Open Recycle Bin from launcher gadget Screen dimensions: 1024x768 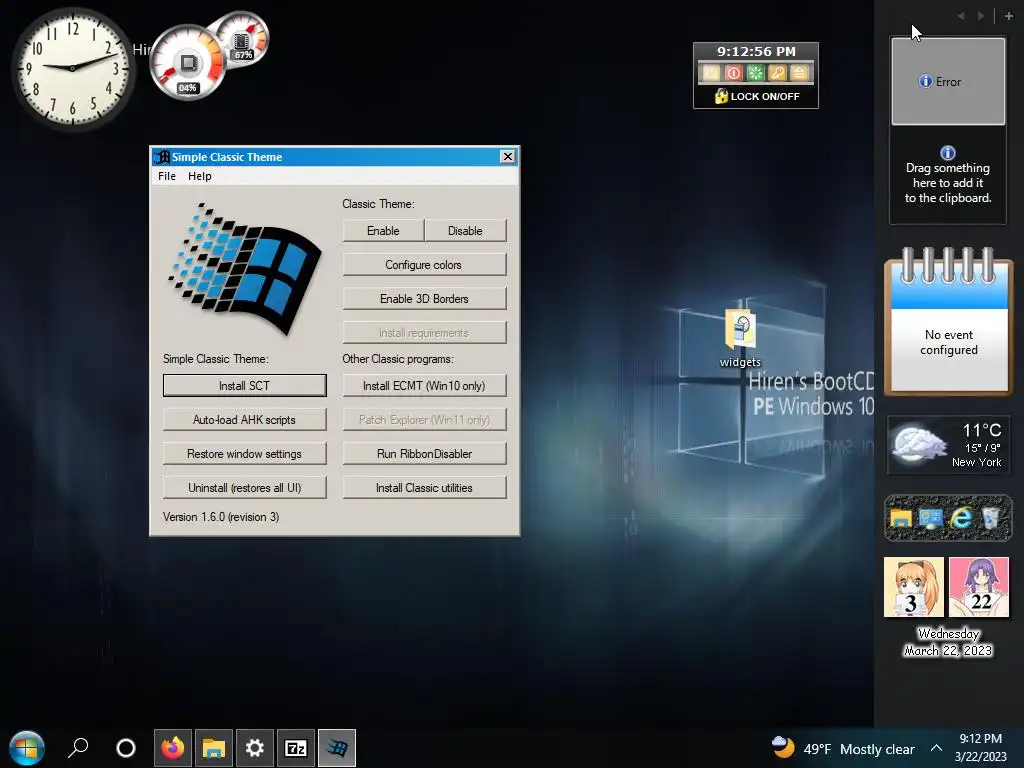pyautogui.click(x=991, y=519)
